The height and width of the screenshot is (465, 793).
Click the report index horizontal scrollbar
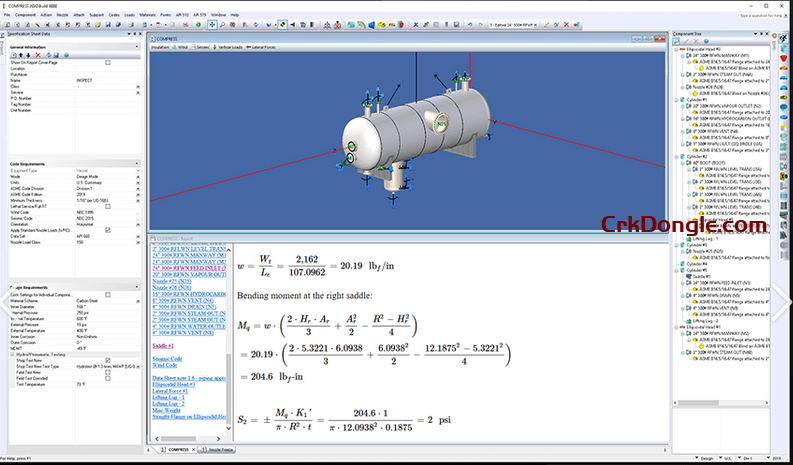[190, 439]
